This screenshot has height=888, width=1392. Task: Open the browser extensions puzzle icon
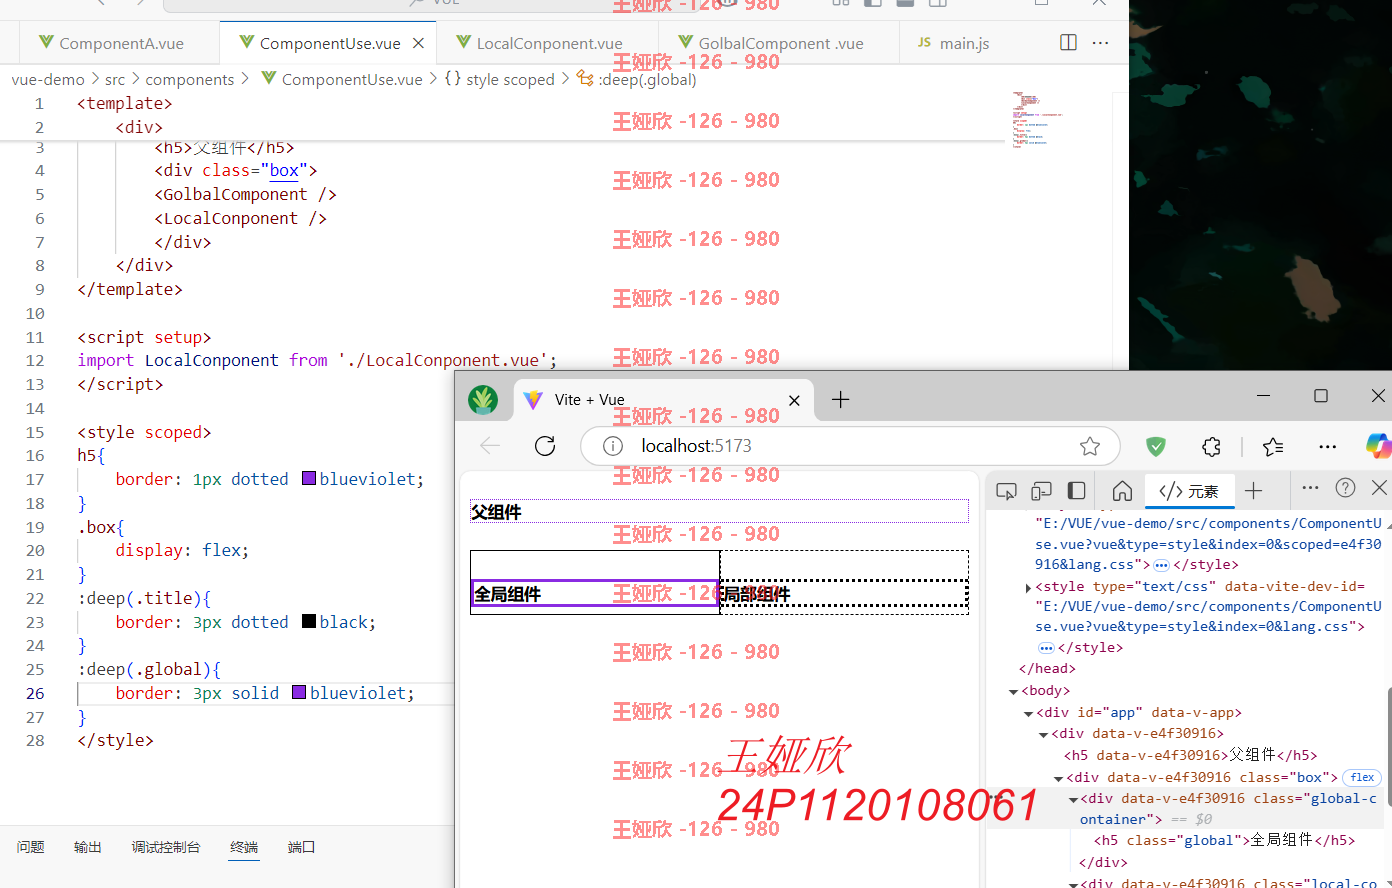pos(1212,446)
